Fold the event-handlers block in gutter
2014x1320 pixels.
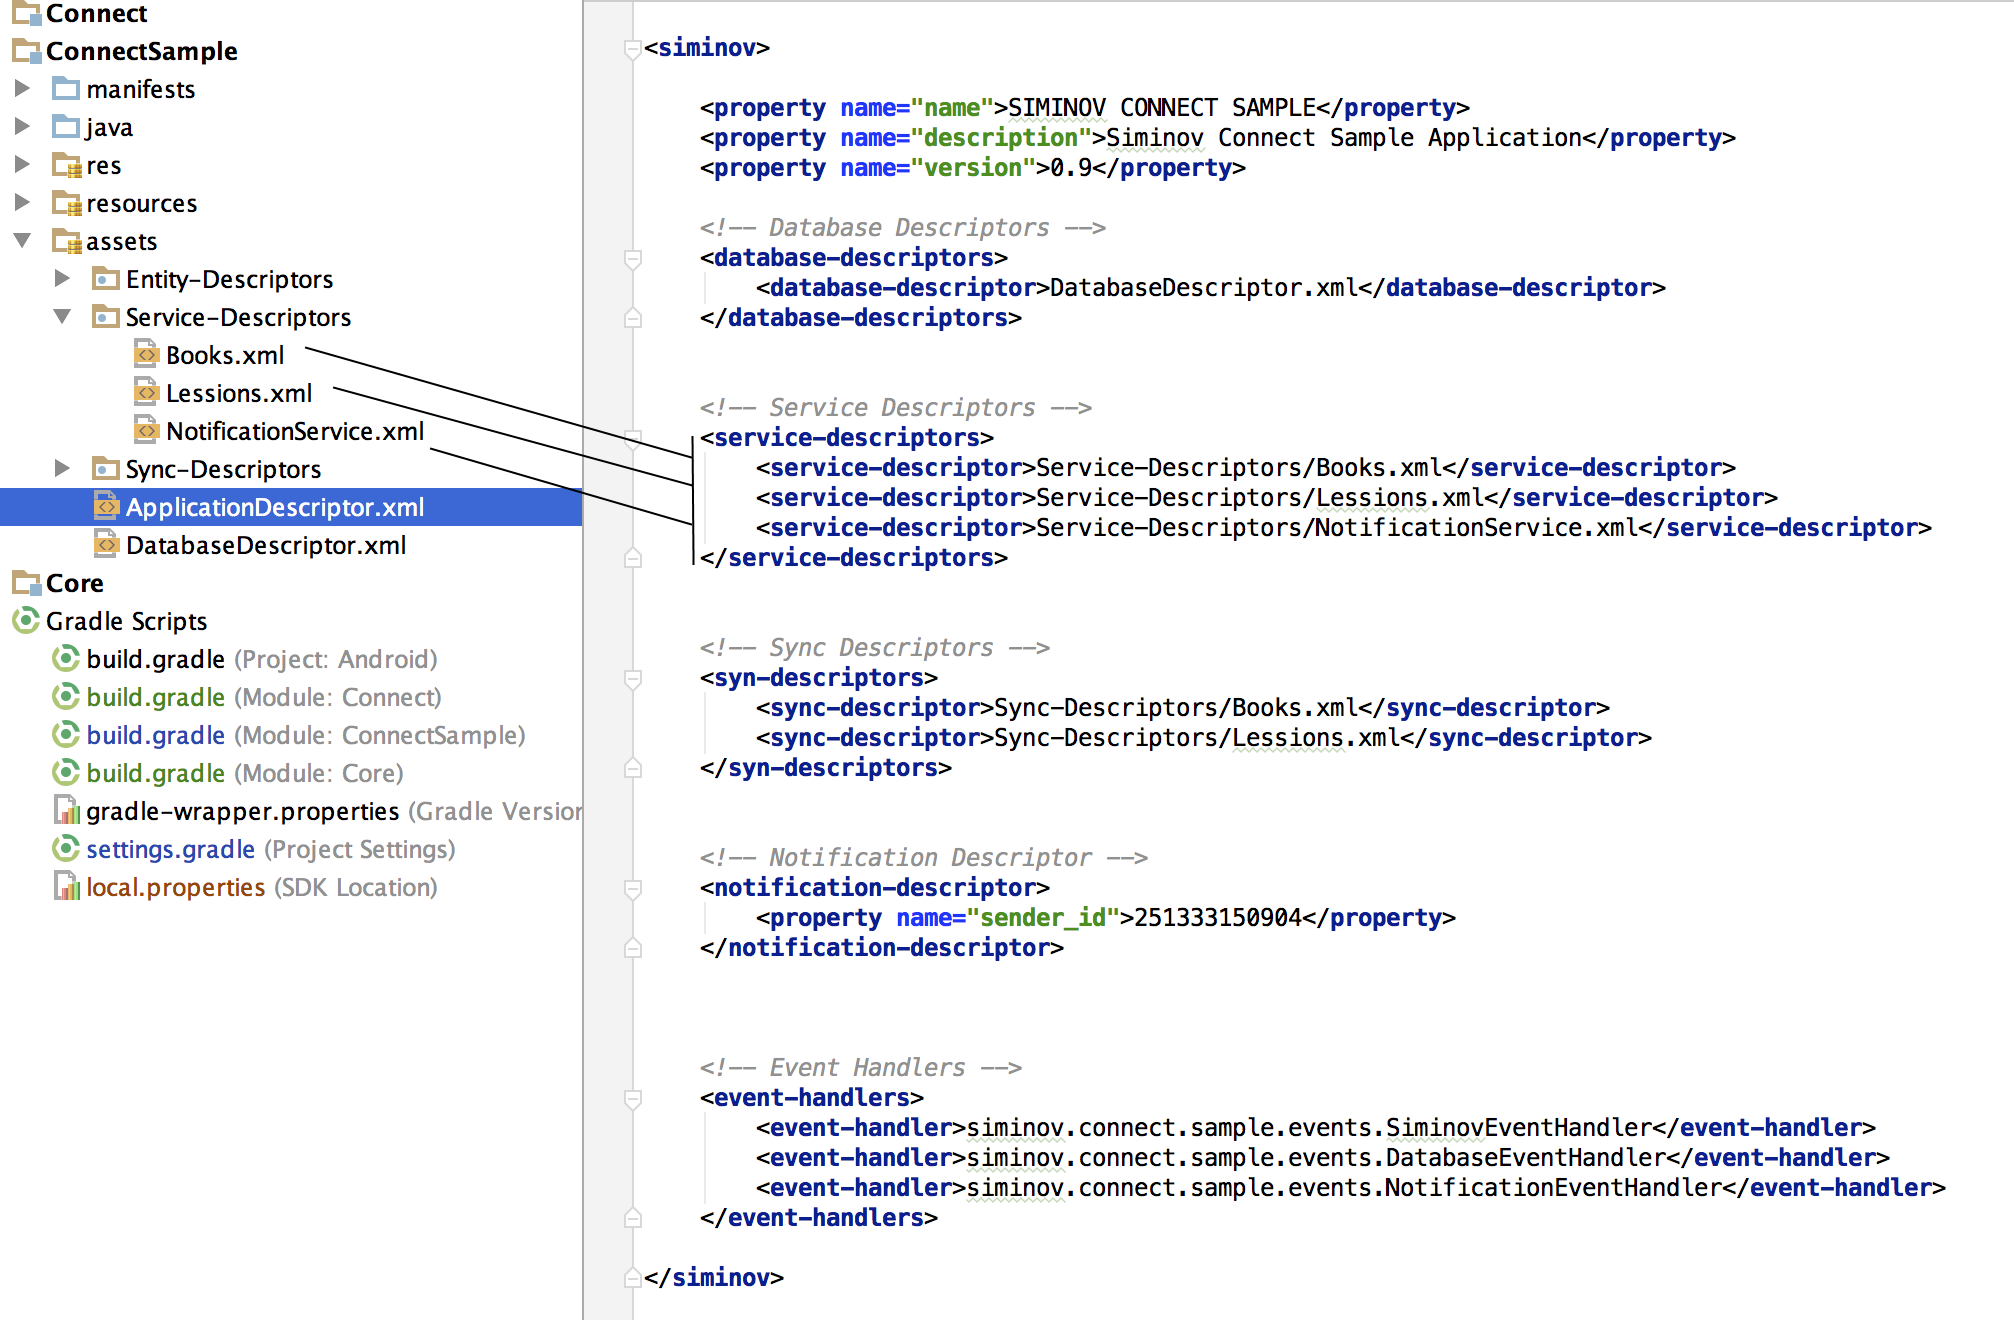point(632,1098)
